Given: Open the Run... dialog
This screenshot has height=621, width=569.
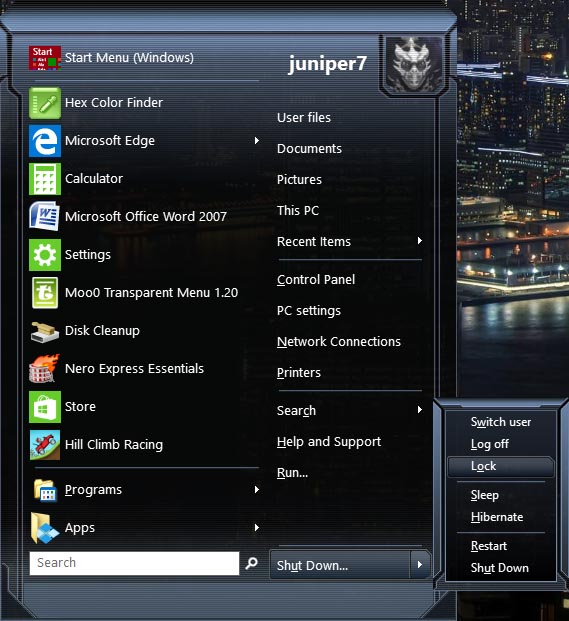Looking at the screenshot, I should (292, 472).
